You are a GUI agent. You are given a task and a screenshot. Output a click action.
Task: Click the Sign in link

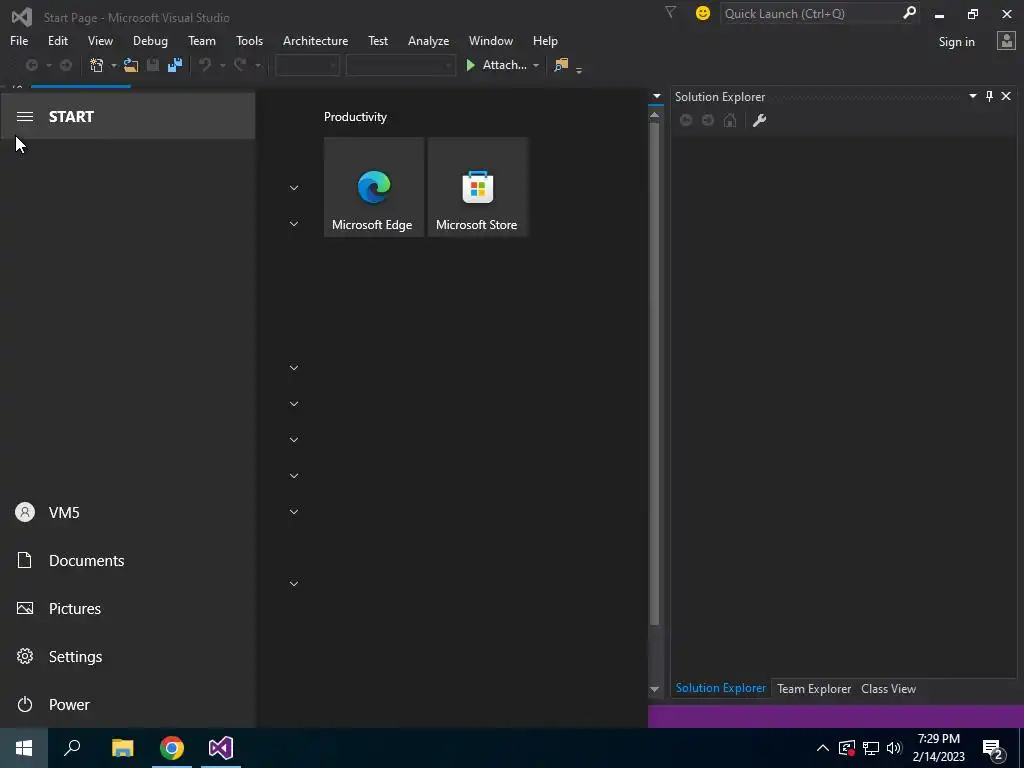(x=956, y=42)
